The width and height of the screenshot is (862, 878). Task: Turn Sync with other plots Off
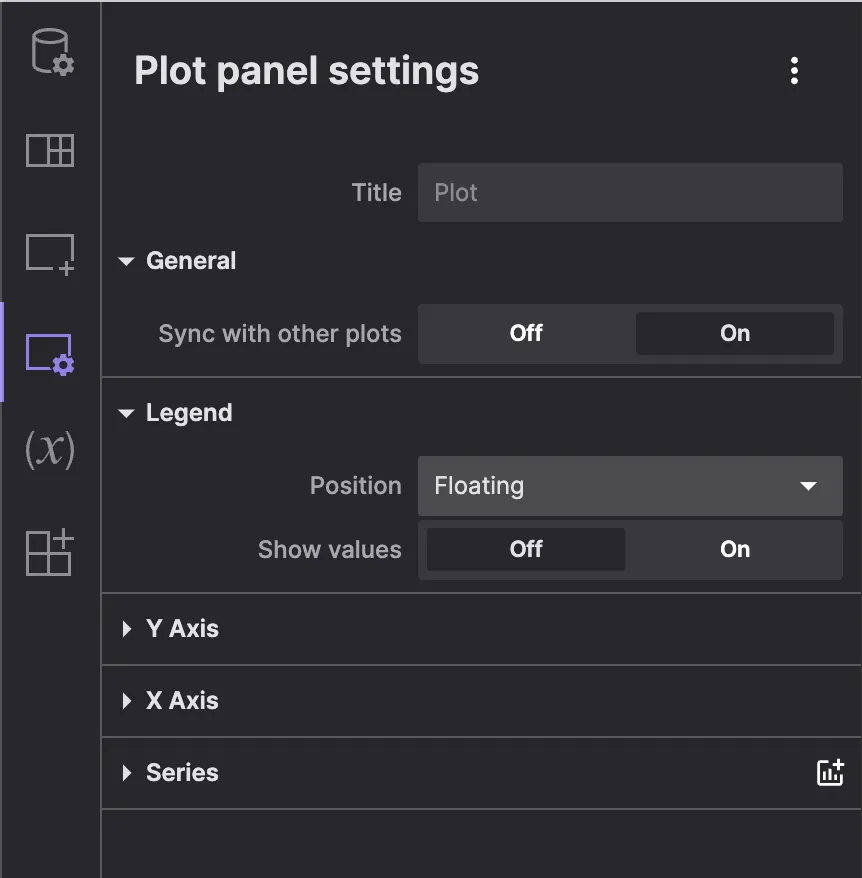[526, 333]
